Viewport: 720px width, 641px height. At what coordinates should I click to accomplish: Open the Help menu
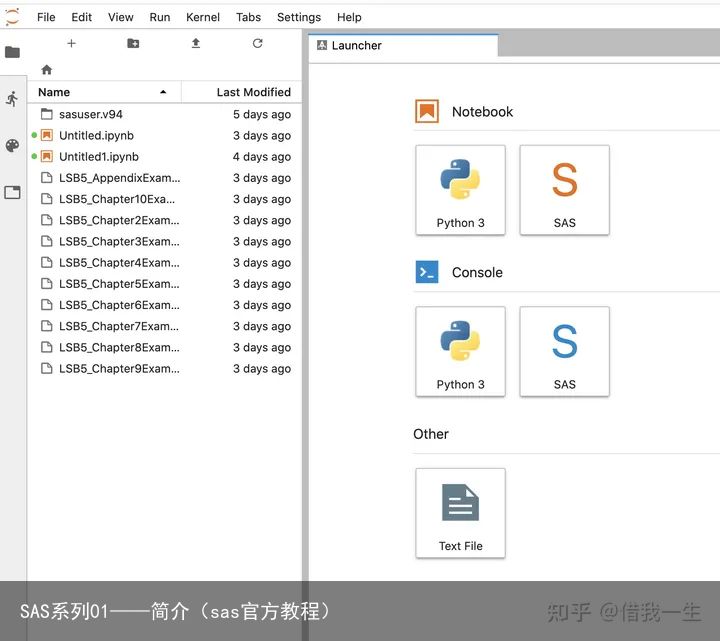[349, 17]
